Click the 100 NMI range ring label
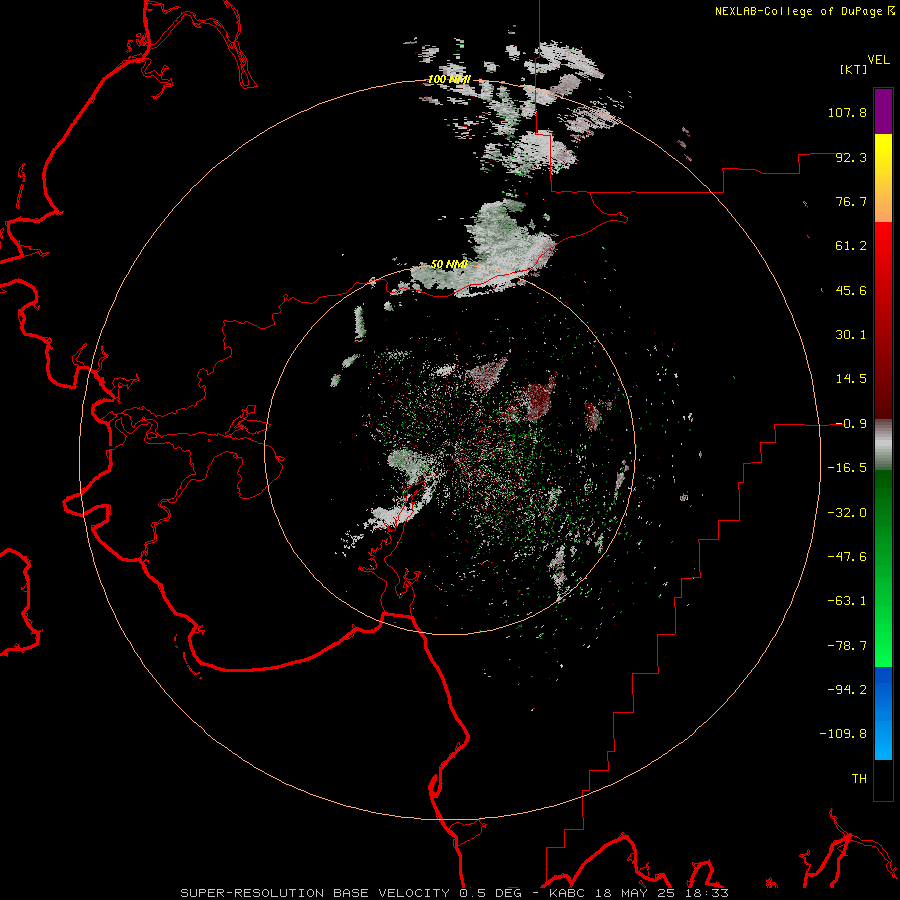Image resolution: width=900 pixels, height=900 pixels. 449,79
